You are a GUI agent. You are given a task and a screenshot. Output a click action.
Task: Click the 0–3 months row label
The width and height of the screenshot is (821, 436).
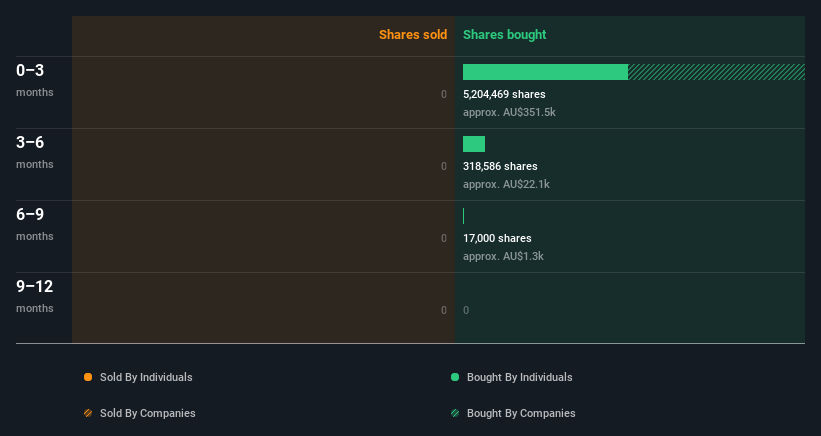(35, 80)
